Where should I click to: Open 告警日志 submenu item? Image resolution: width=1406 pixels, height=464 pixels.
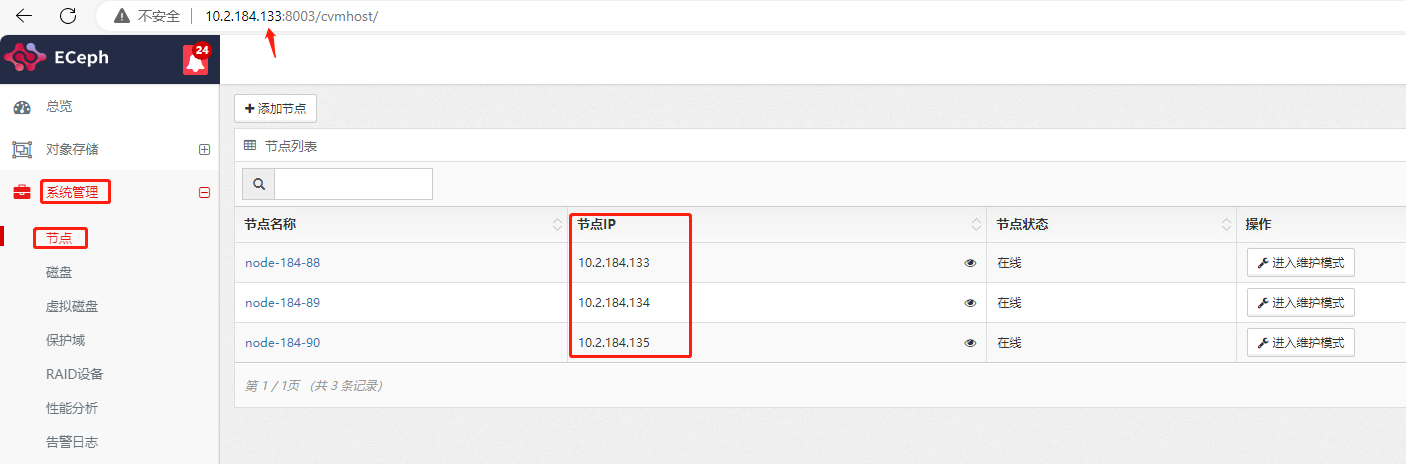[x=72, y=442]
